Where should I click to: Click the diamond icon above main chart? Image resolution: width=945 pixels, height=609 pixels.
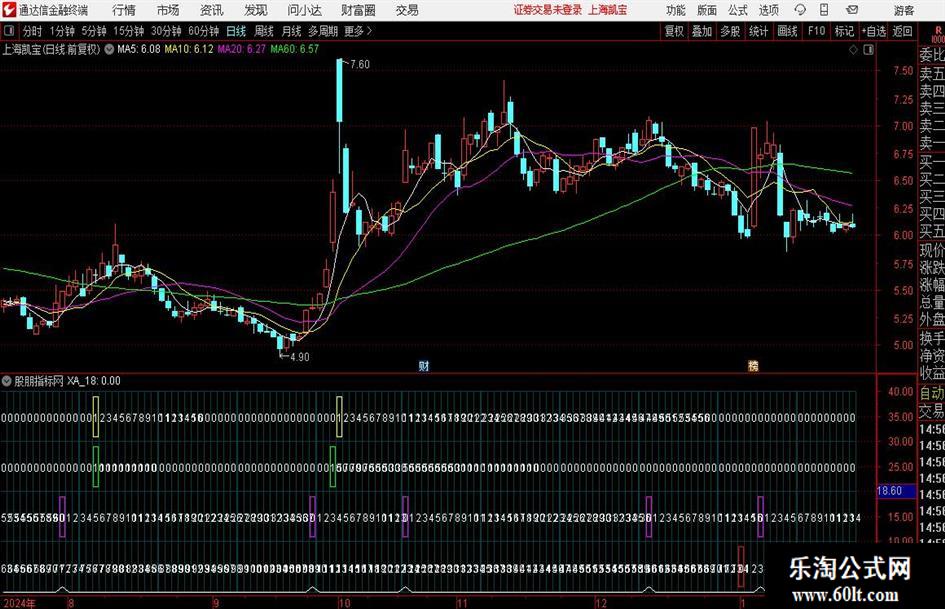tap(853, 50)
